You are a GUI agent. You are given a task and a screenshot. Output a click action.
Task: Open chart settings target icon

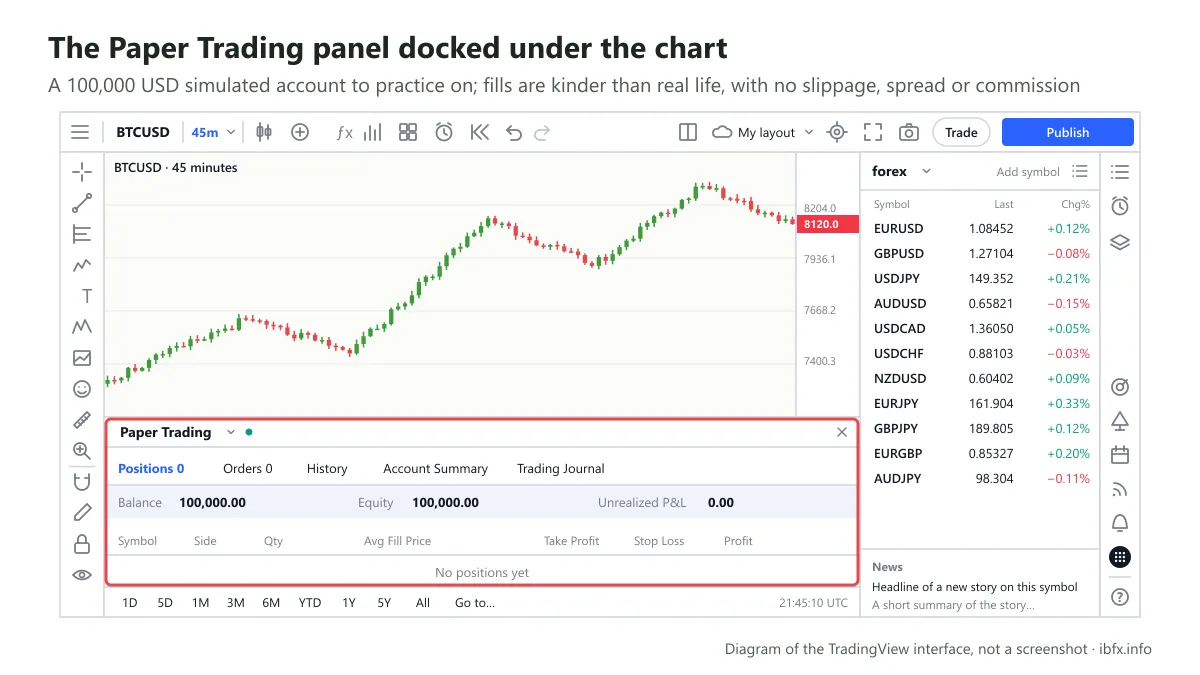[x=837, y=132]
